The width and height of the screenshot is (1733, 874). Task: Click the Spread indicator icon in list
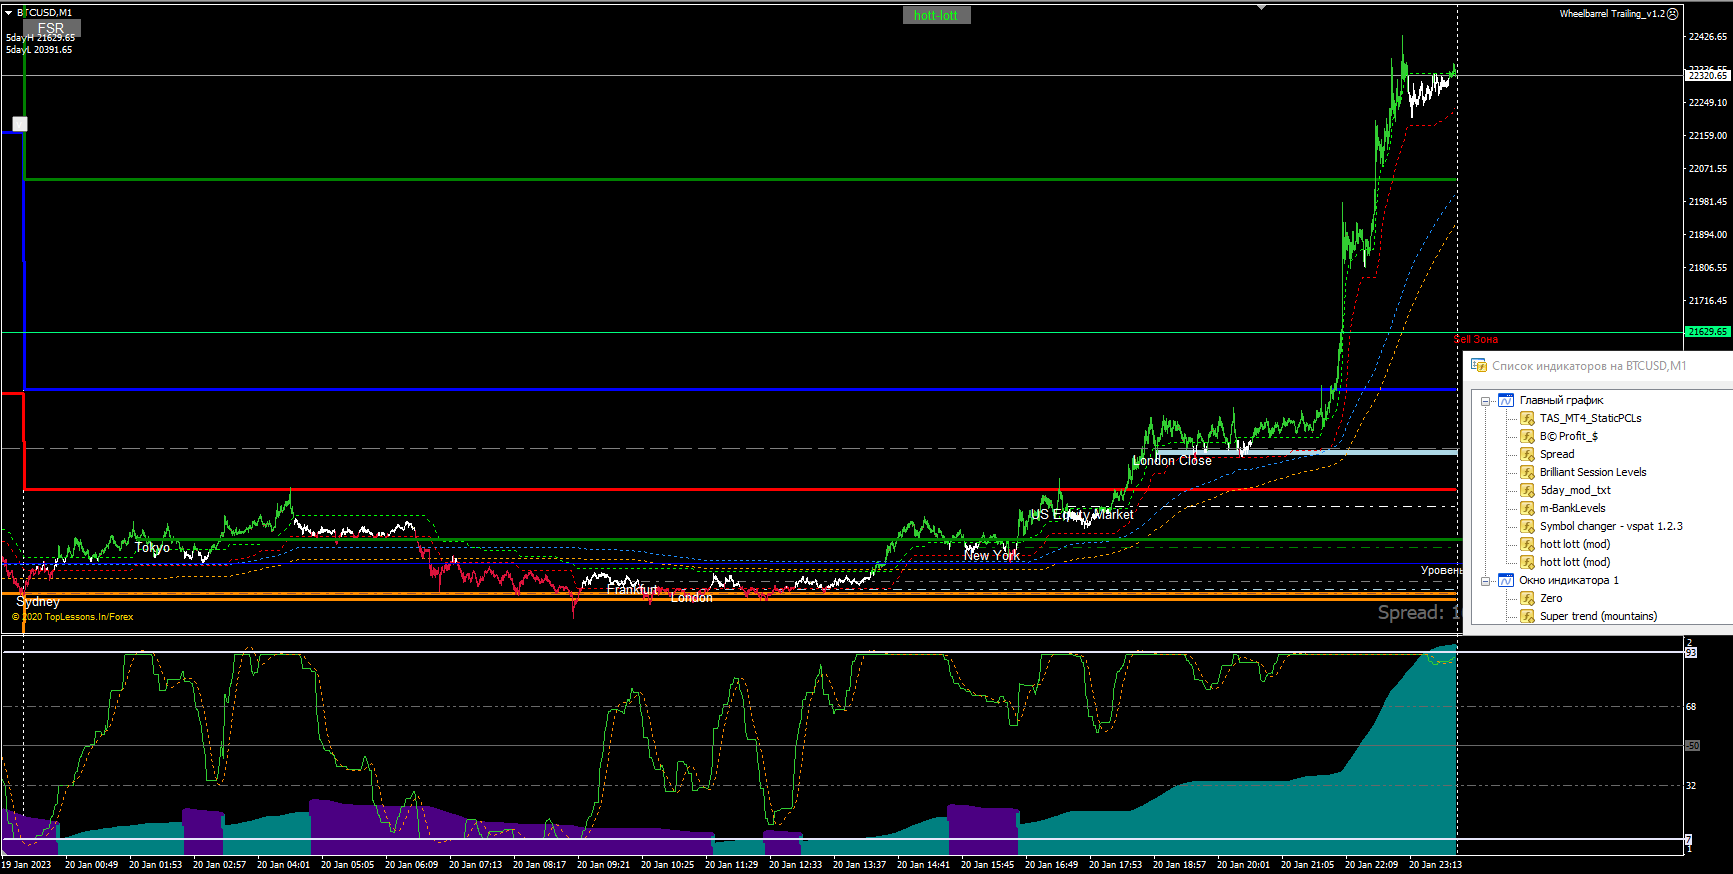1527,454
